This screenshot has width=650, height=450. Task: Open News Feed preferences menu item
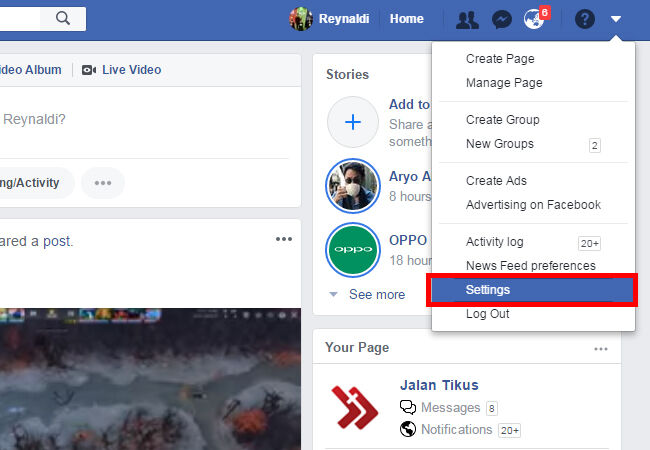533,266
